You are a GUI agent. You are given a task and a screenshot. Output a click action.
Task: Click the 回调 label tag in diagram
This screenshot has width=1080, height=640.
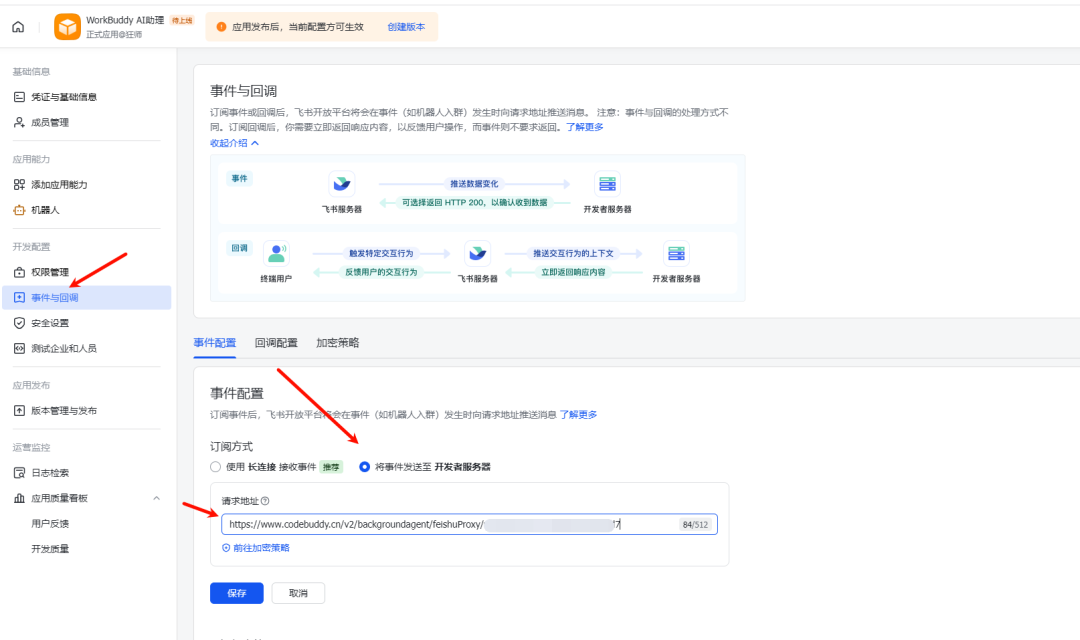[239, 248]
